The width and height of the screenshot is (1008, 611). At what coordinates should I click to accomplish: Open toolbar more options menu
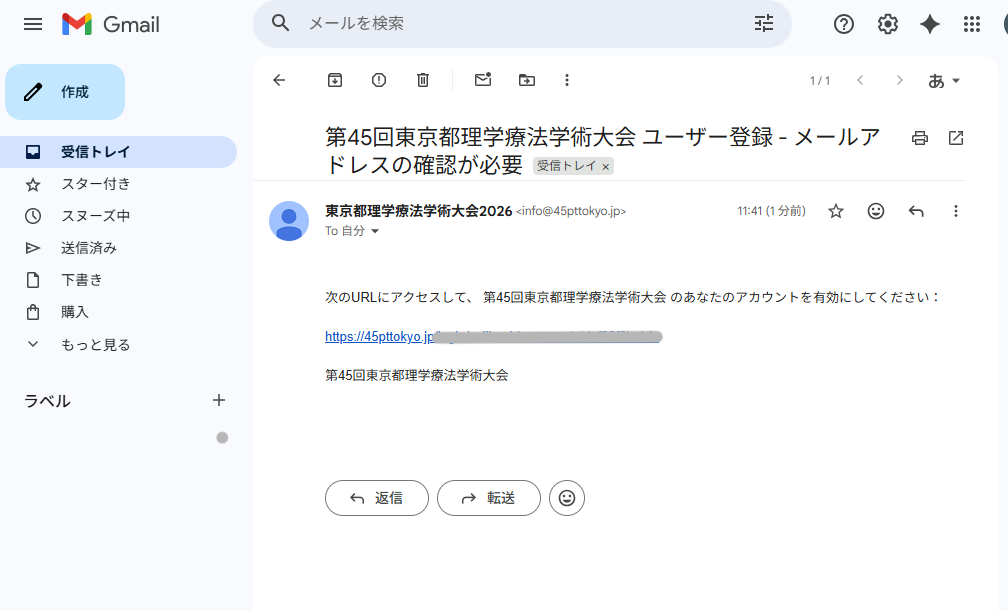566,80
